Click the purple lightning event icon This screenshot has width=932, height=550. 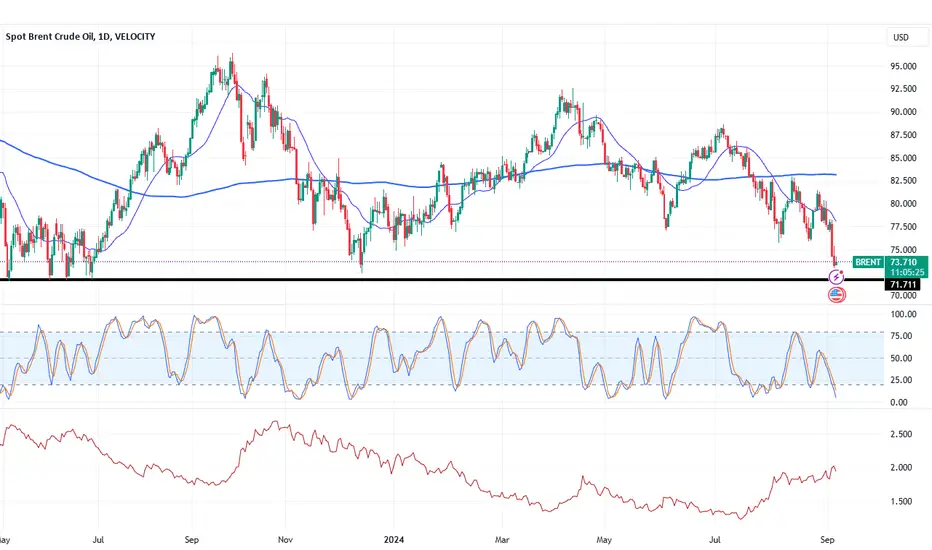coord(836,277)
